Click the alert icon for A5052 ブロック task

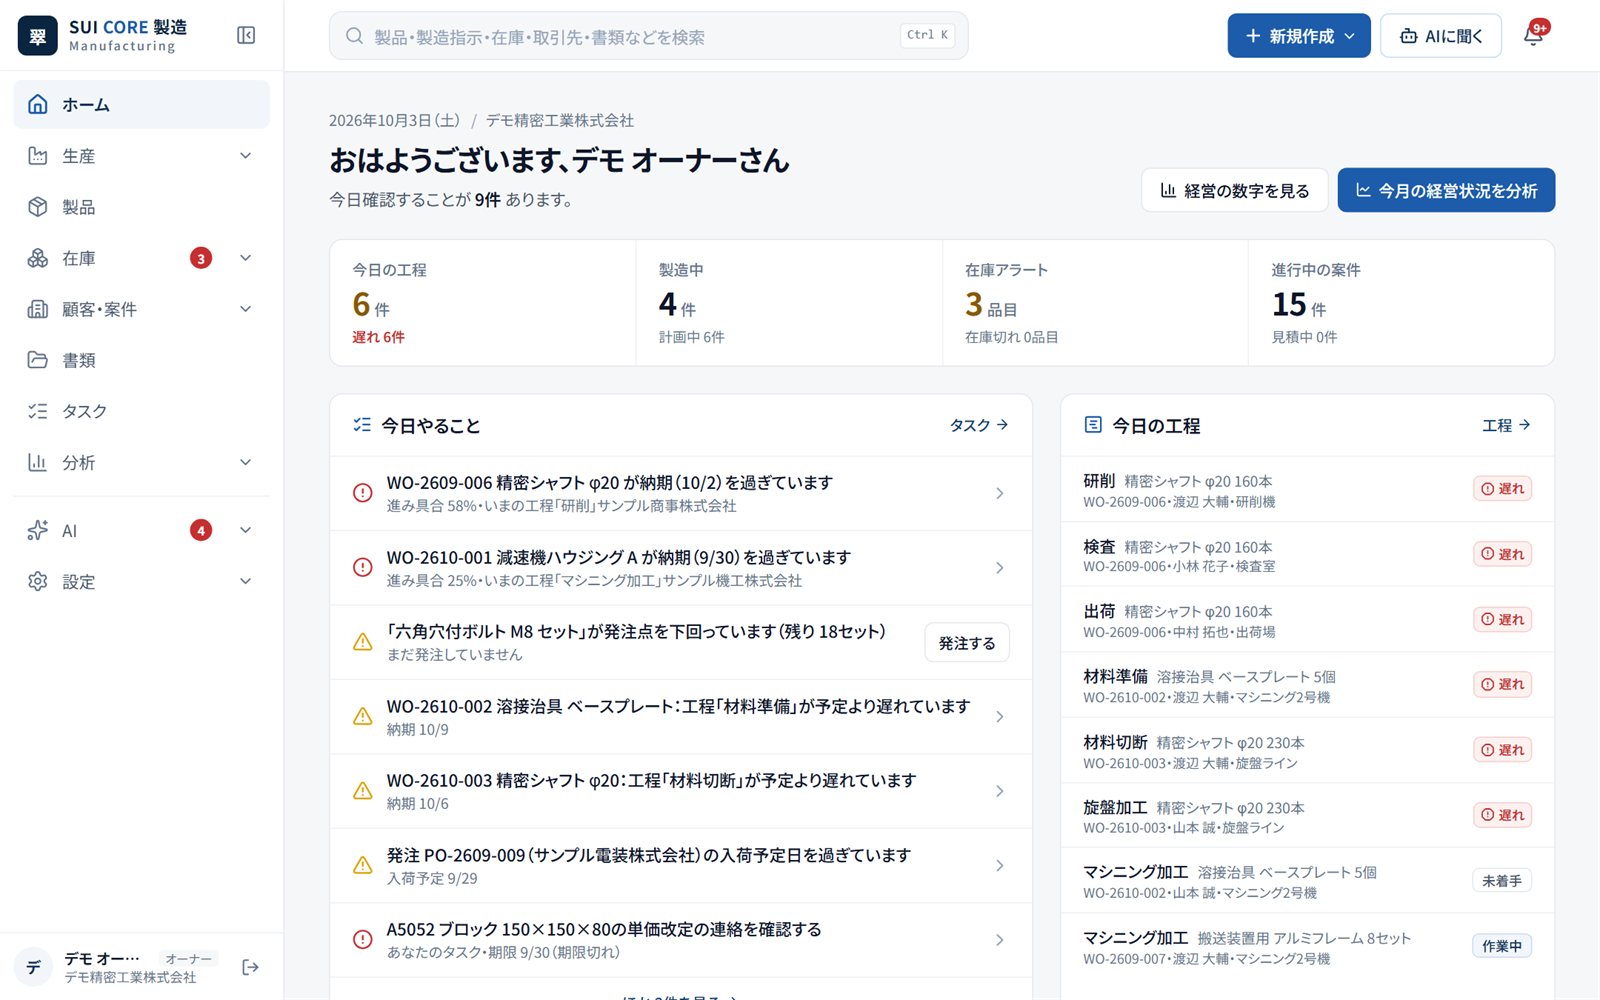(363, 940)
